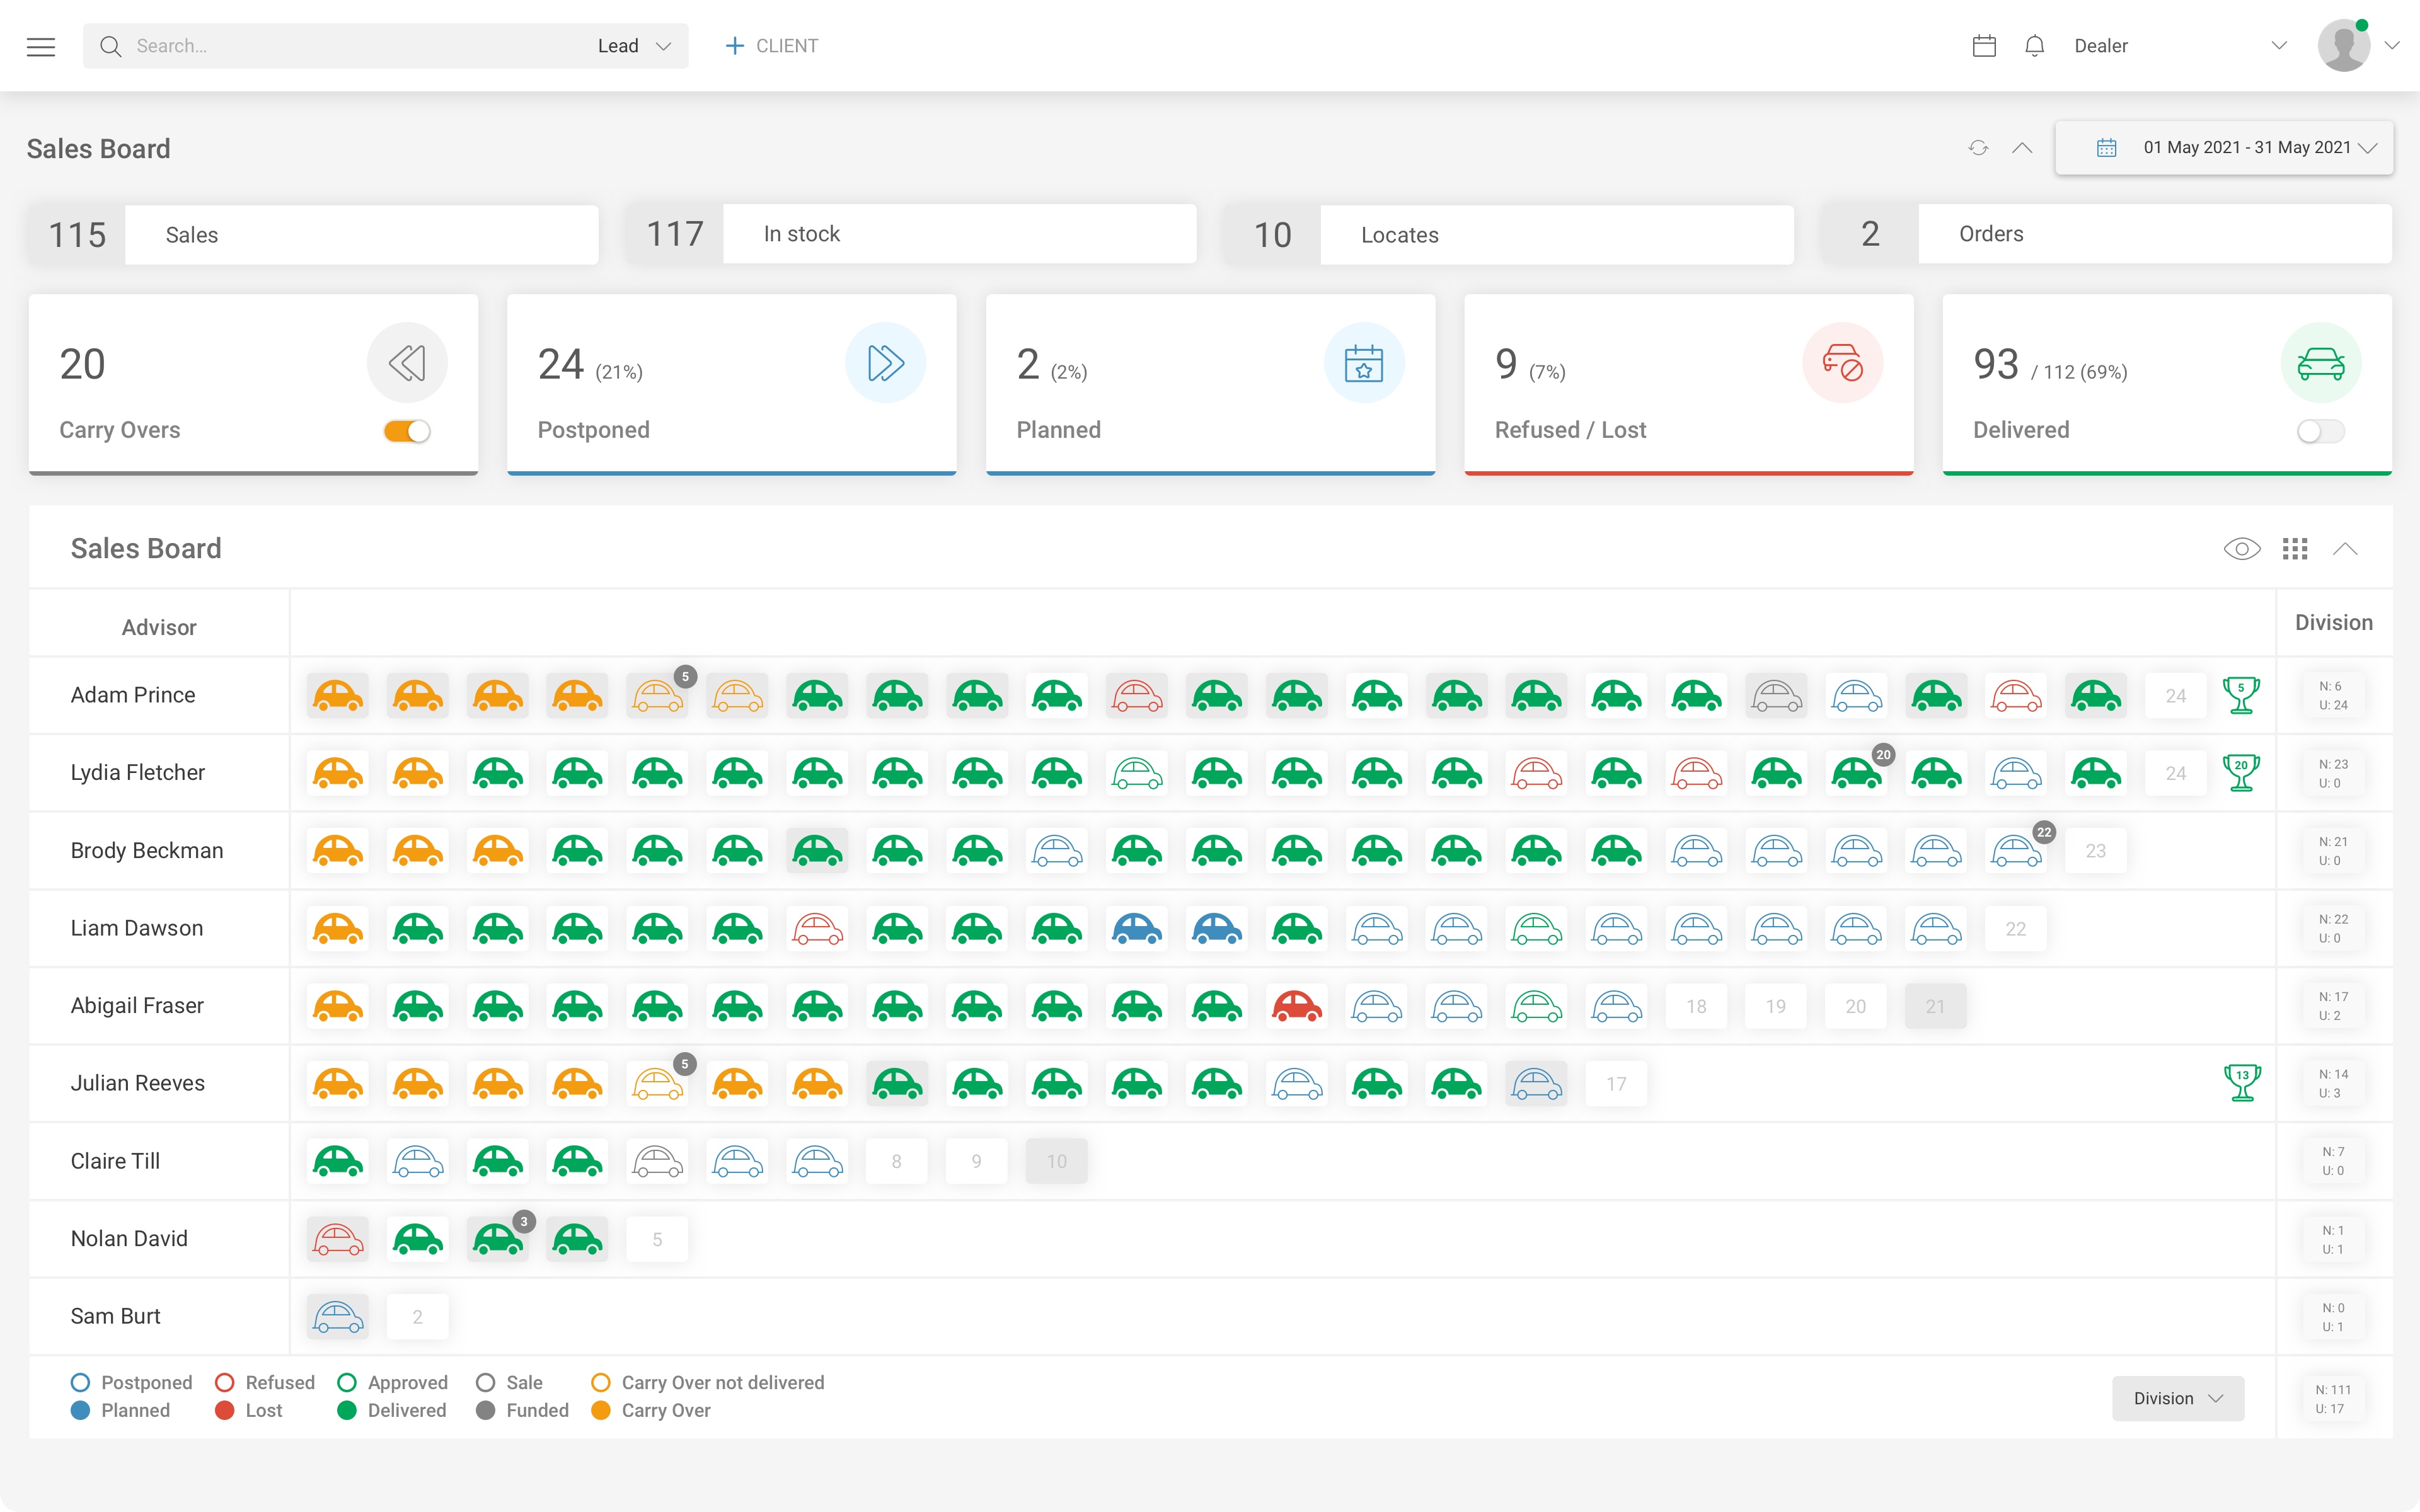Toggle the Carry Over legend filter
The width and height of the screenshot is (2420, 1512).
coord(651,1411)
